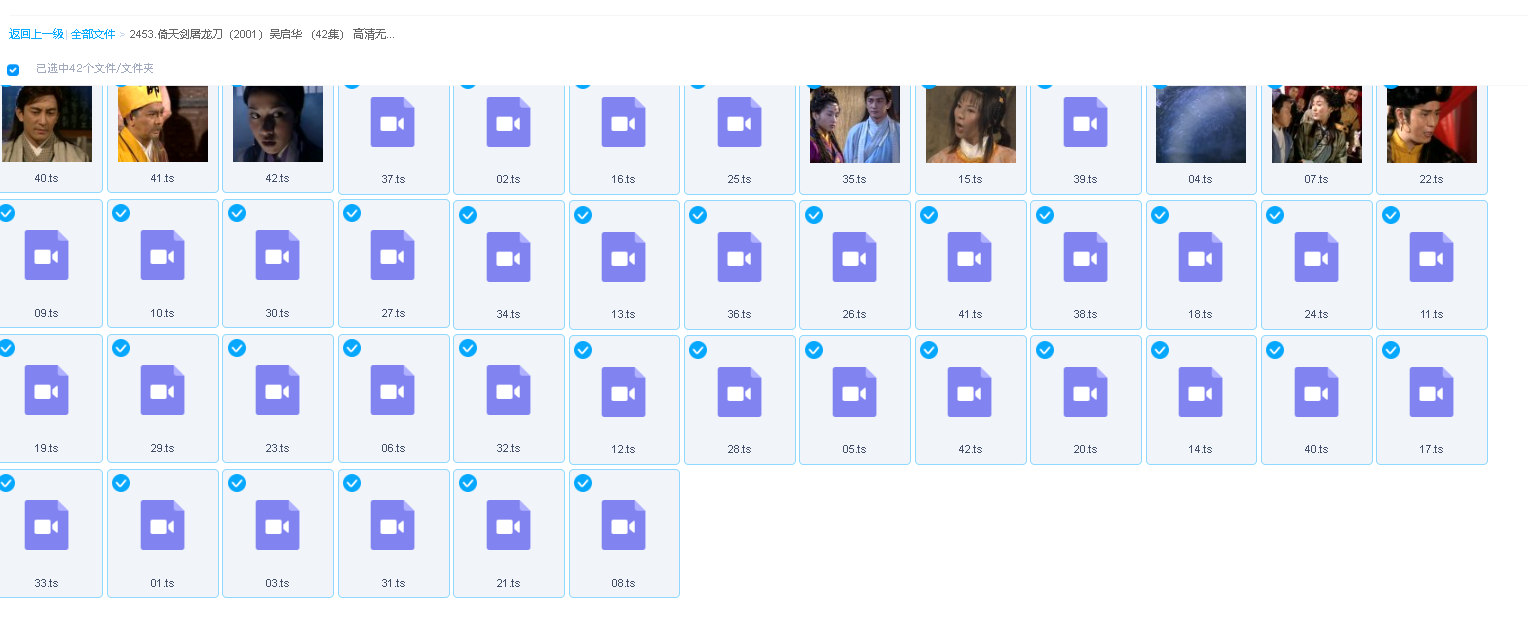Click the 11.ts video file icon
1528x620 pixels.
click(x=1431, y=256)
